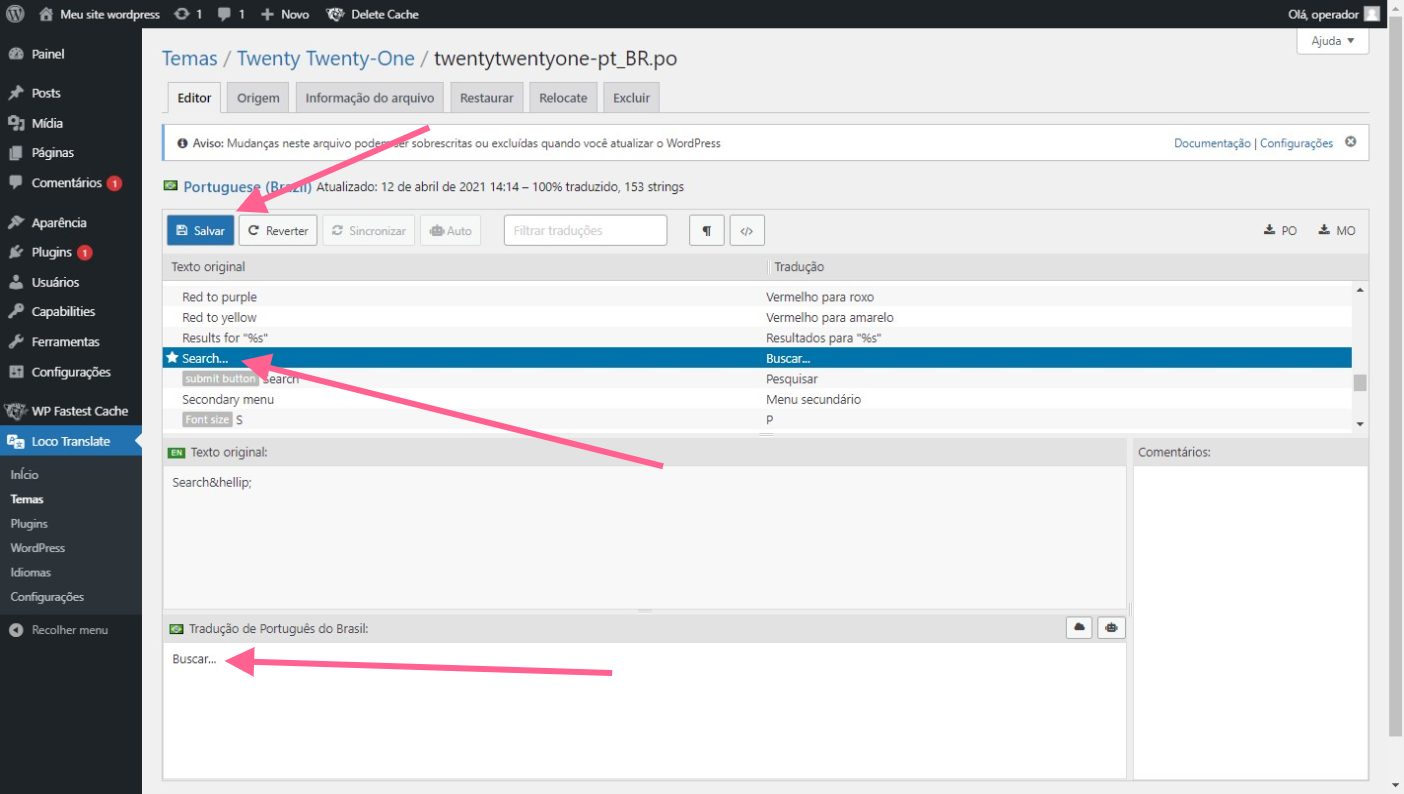Viewport: 1404px width, 794px height.
Task: Select the Results for "%s" row
Action: (x=757, y=338)
